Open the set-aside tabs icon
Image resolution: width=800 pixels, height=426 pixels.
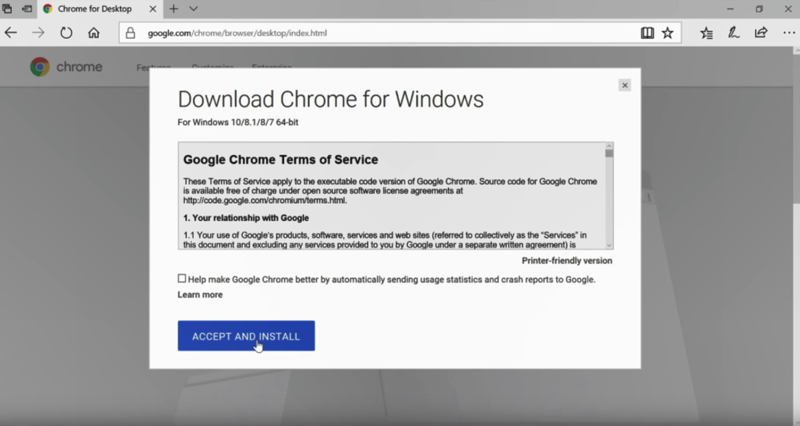click(7, 9)
